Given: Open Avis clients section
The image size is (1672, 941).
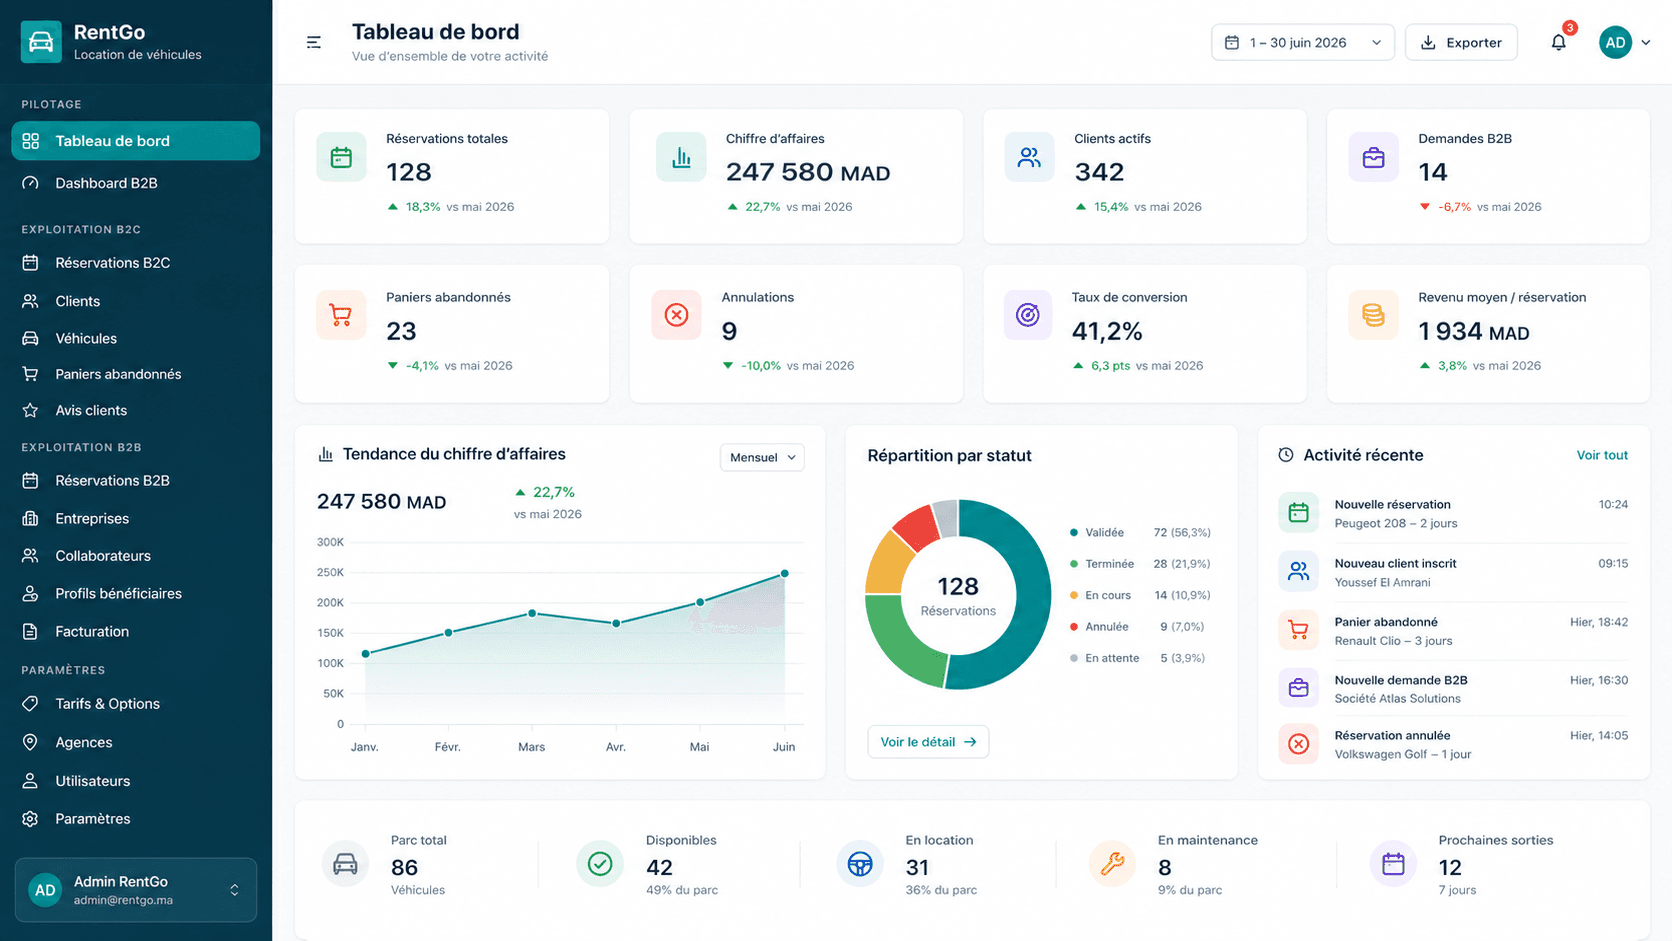Looking at the screenshot, I should pos(136,410).
